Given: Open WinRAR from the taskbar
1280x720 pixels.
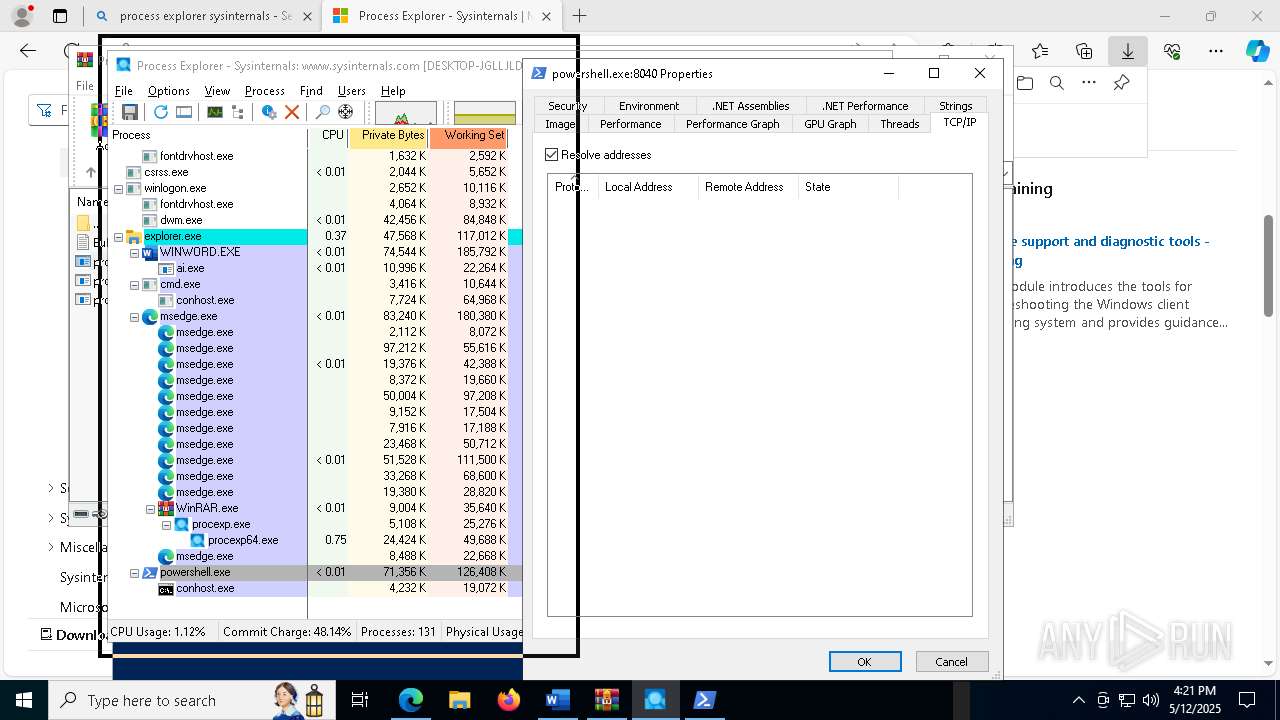Looking at the screenshot, I should click(606, 700).
